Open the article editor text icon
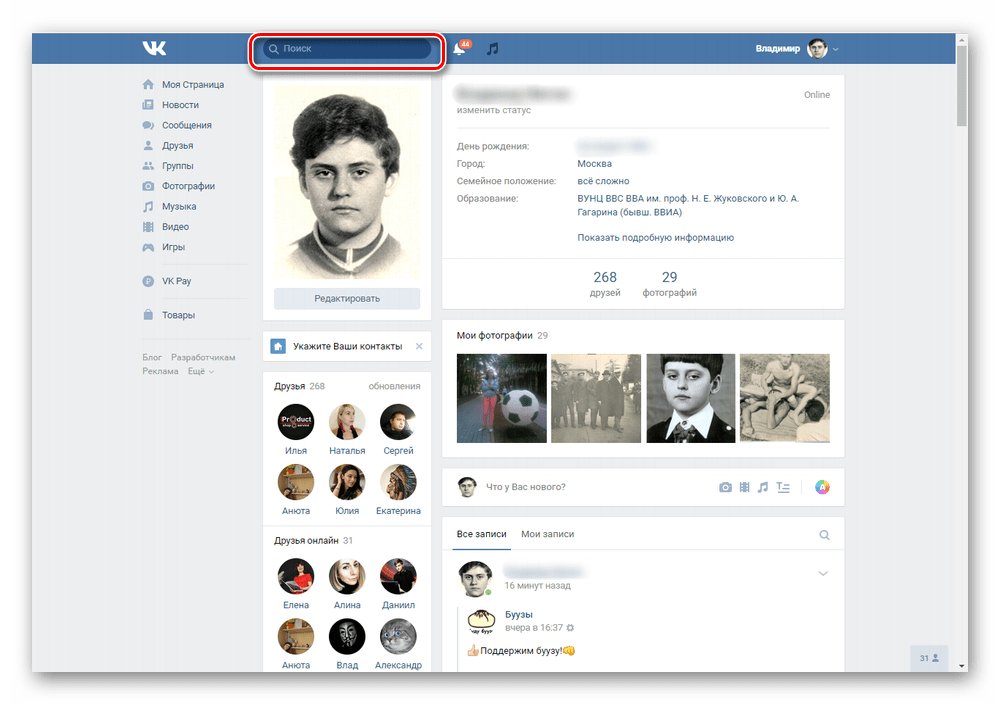 [783, 487]
